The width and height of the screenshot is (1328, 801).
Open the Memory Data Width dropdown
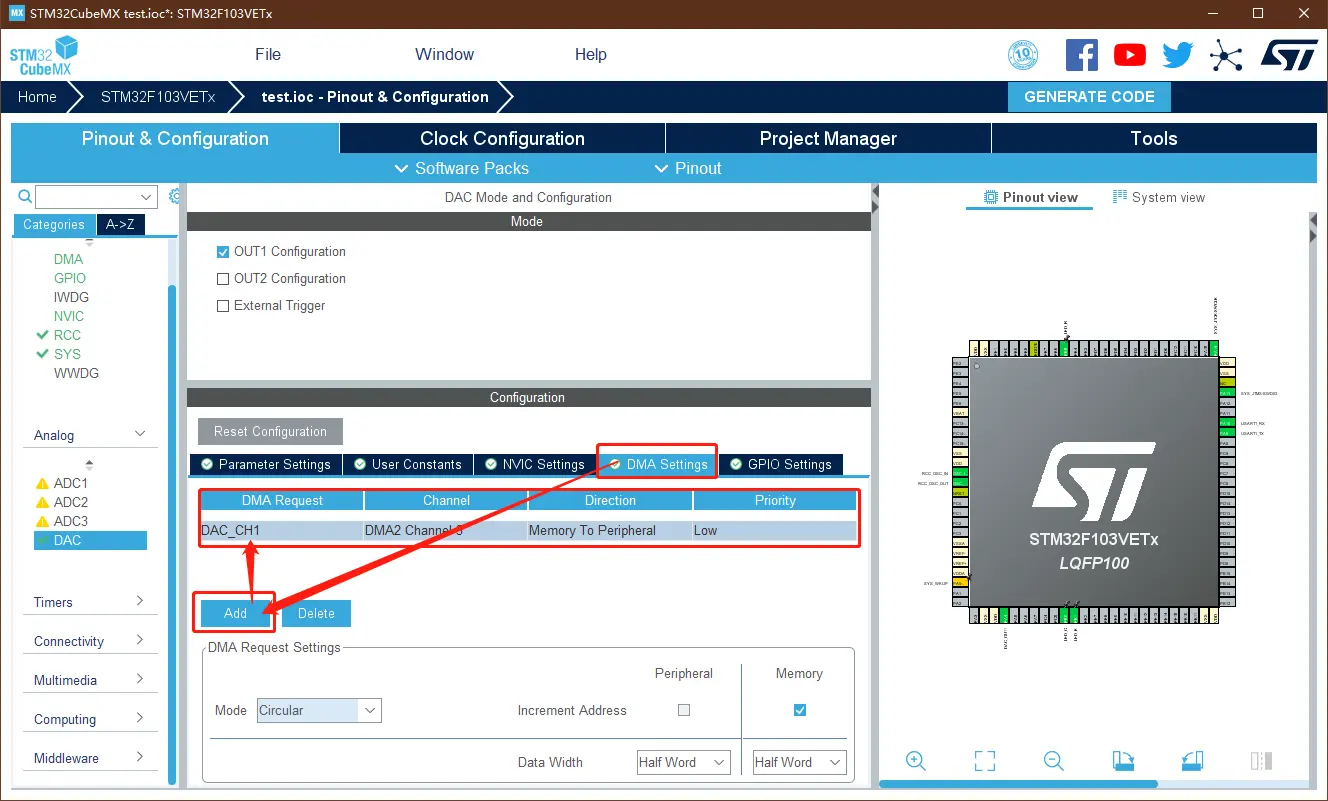800,762
